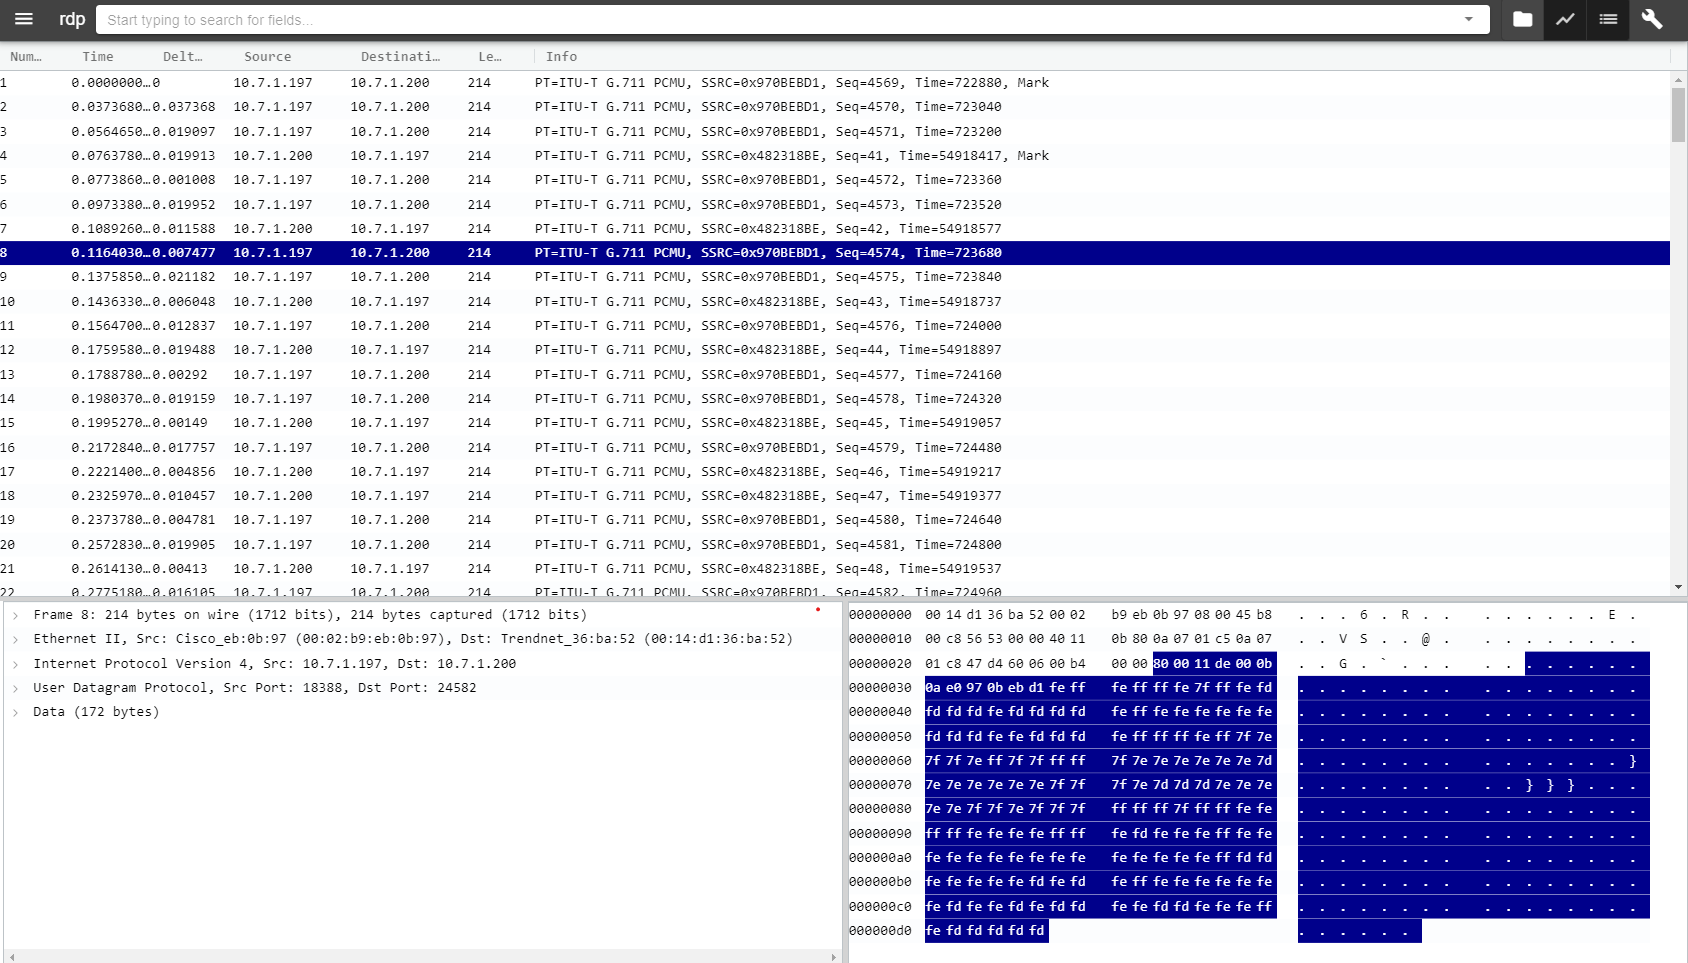Expand User Datagram Protocol node

tap(16, 688)
